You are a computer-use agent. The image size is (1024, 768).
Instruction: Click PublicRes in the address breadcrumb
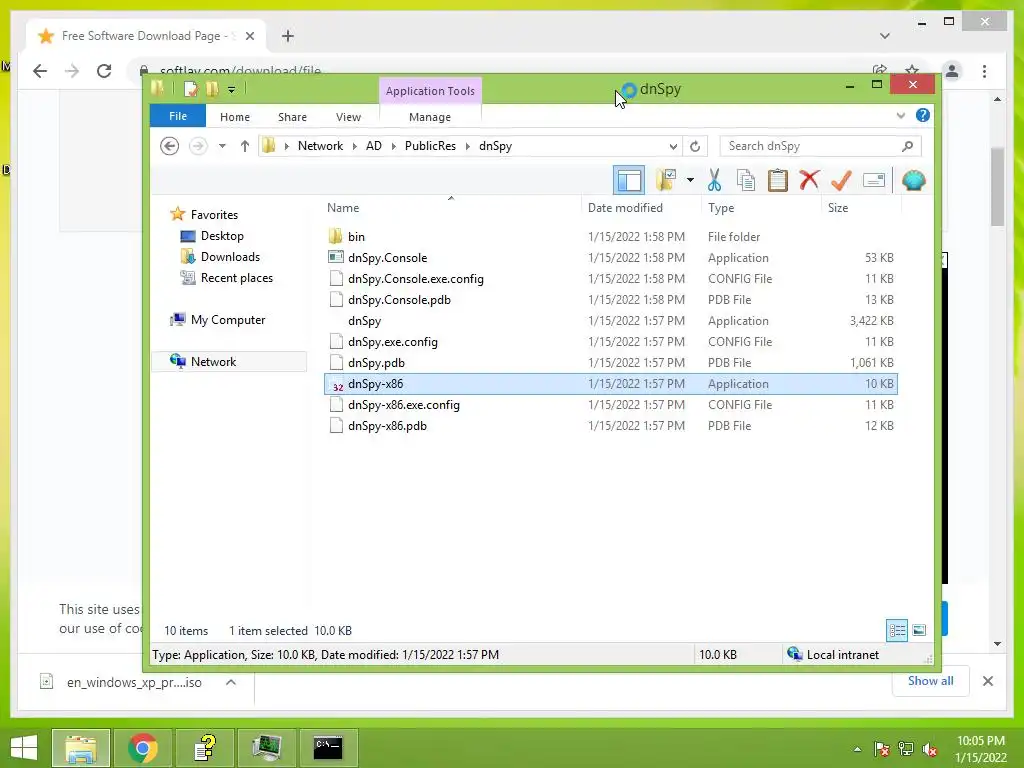coord(430,146)
